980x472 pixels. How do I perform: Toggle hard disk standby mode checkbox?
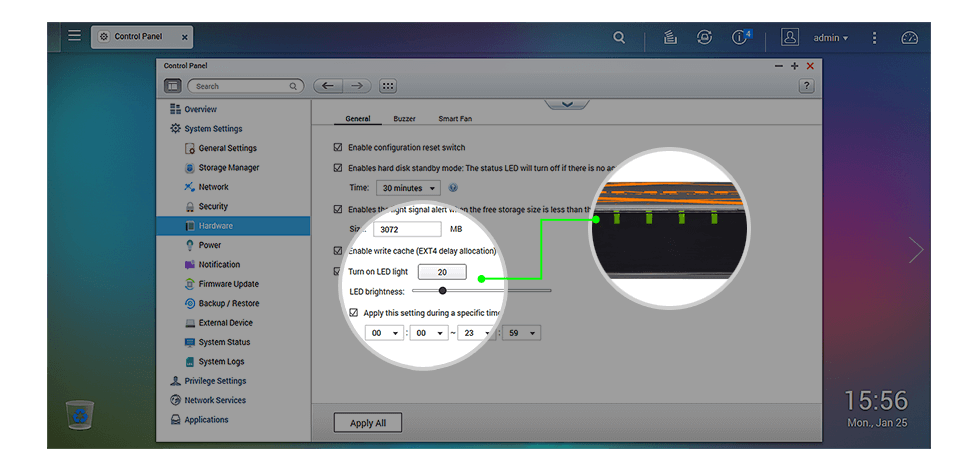(338, 168)
